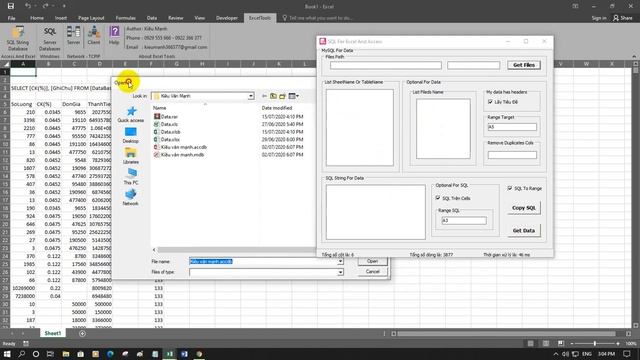
Task: Open the SQL String Database tool
Action: (18, 39)
